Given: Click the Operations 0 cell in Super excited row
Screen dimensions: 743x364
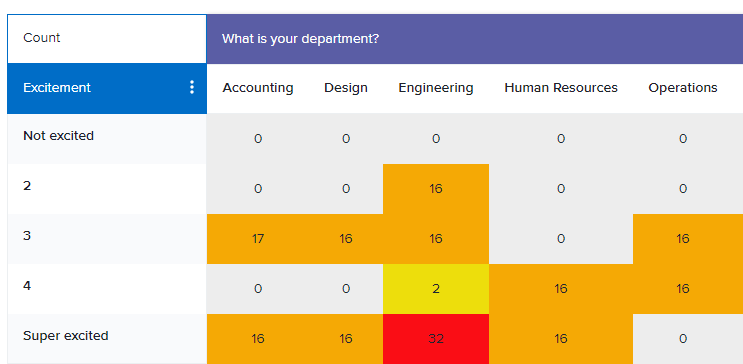Looking at the screenshot, I should tap(683, 339).
